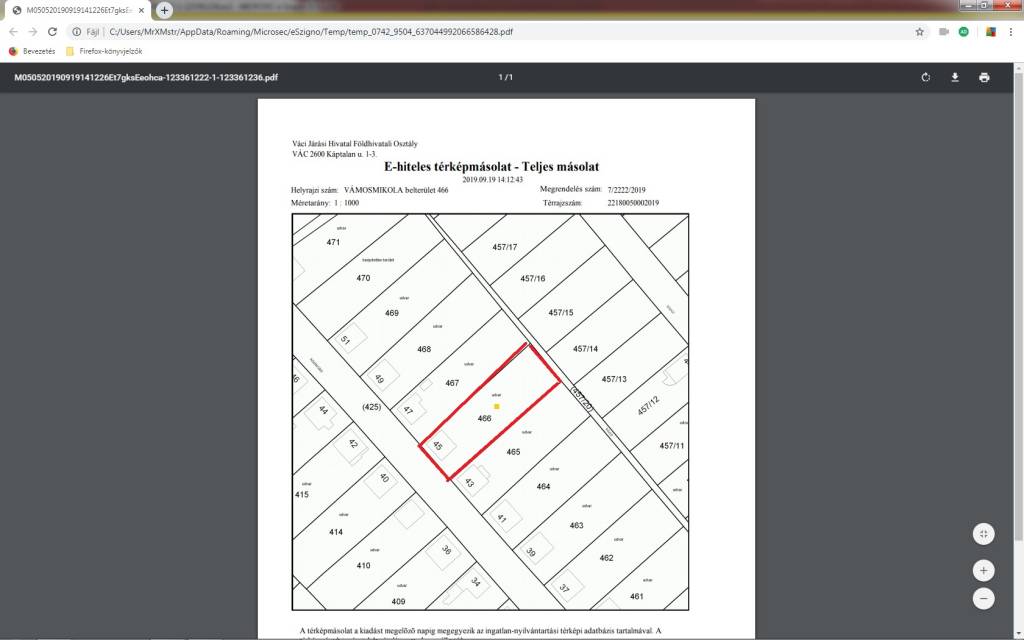The width and height of the screenshot is (1024, 640).
Task: Click the 'Váci Járási Hivatal Földhivatali Osztály' header
Action: tap(355, 144)
